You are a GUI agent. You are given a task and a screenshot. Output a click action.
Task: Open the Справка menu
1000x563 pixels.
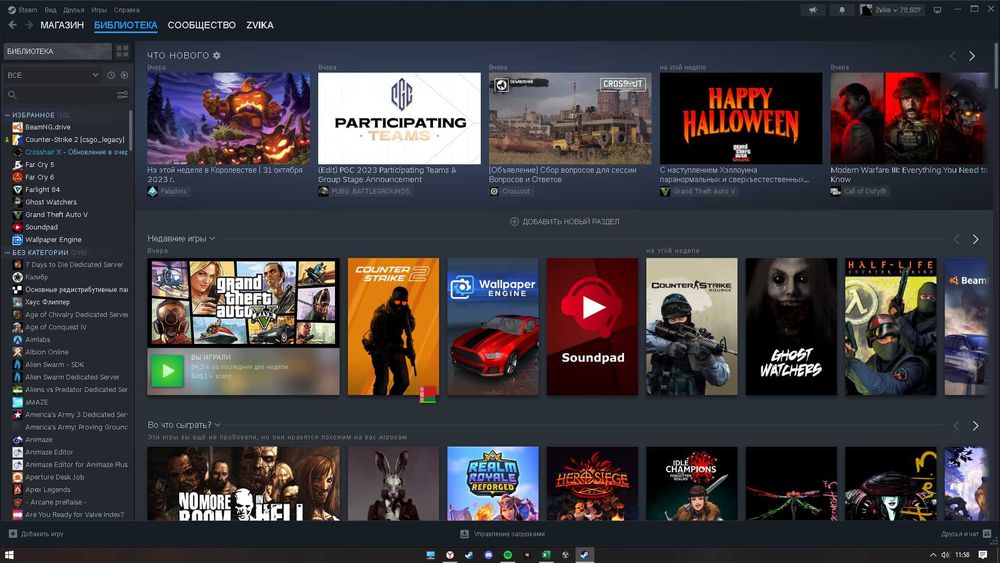[x=126, y=10]
